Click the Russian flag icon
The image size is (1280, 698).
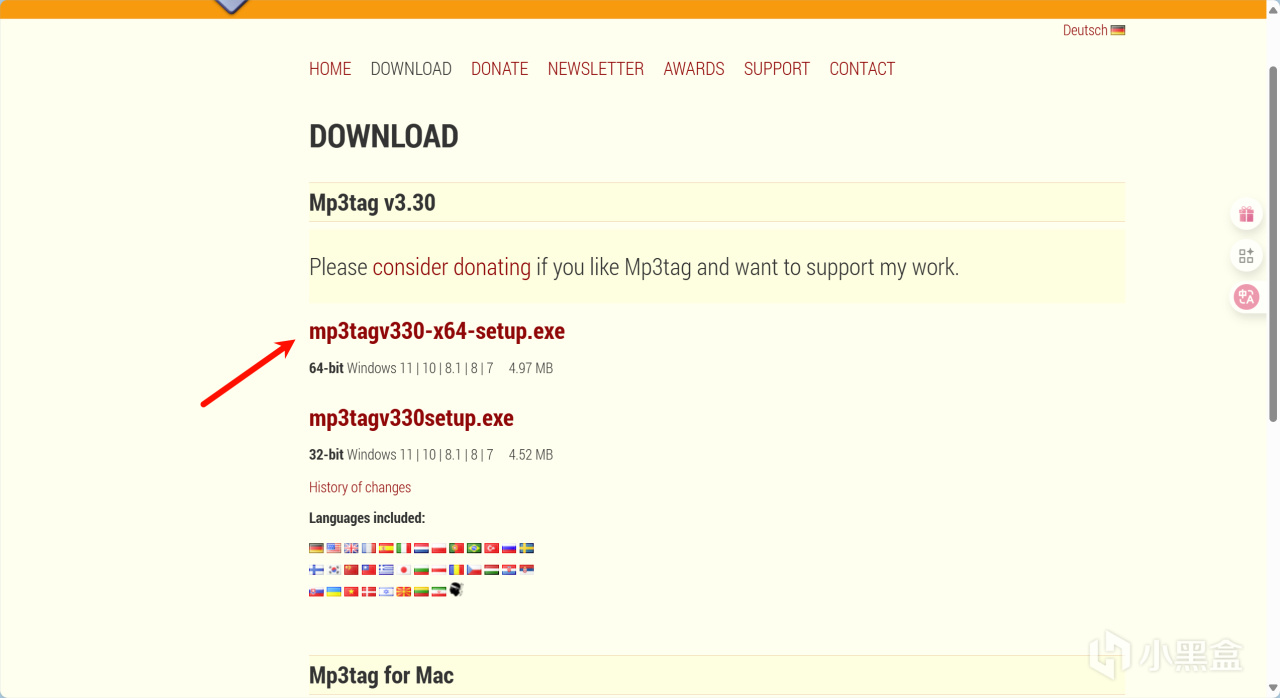point(509,548)
